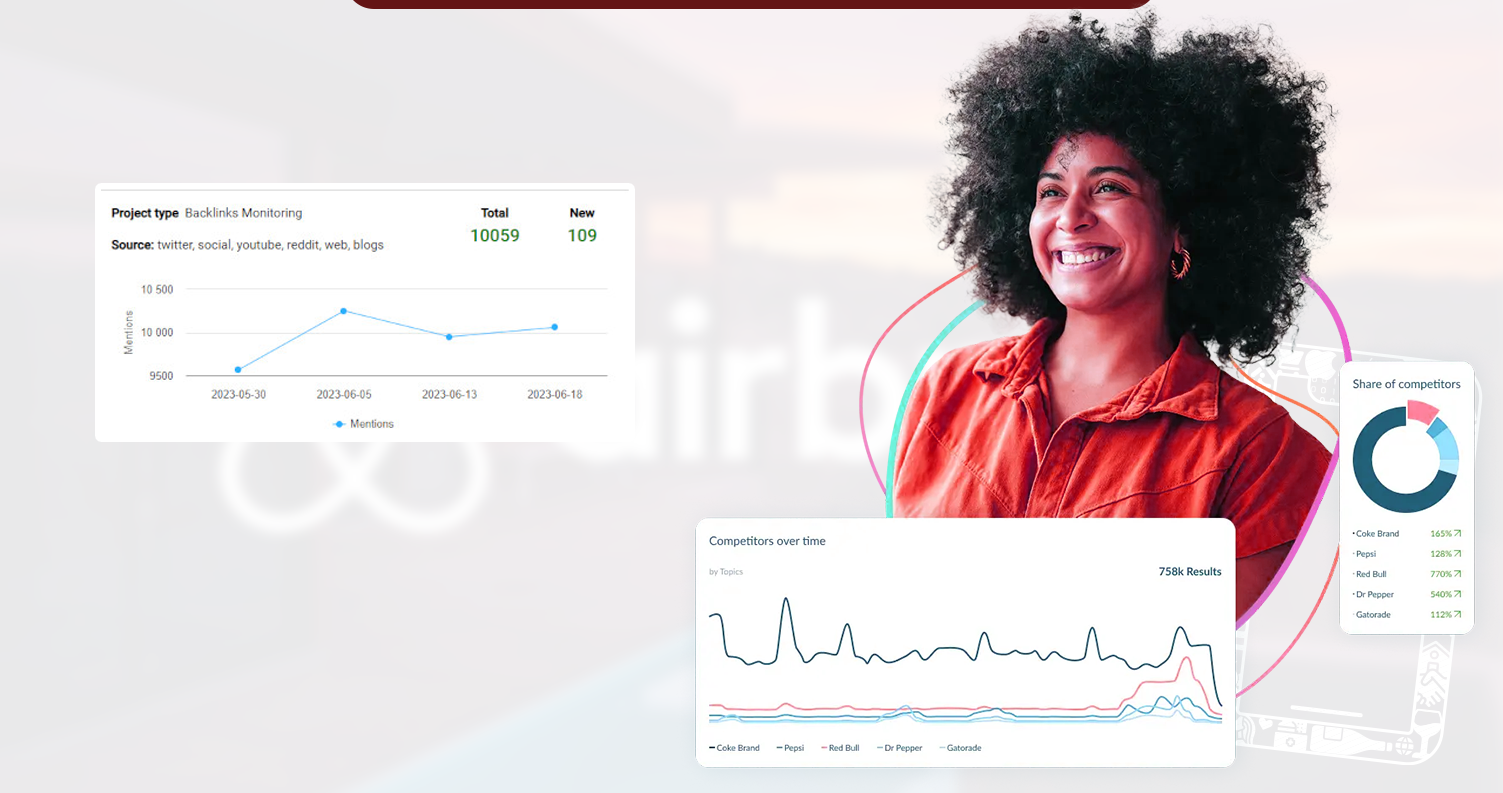Toggle Red Bull line in the chart legend
Viewport: 1503px width, 793px height.
(x=840, y=748)
